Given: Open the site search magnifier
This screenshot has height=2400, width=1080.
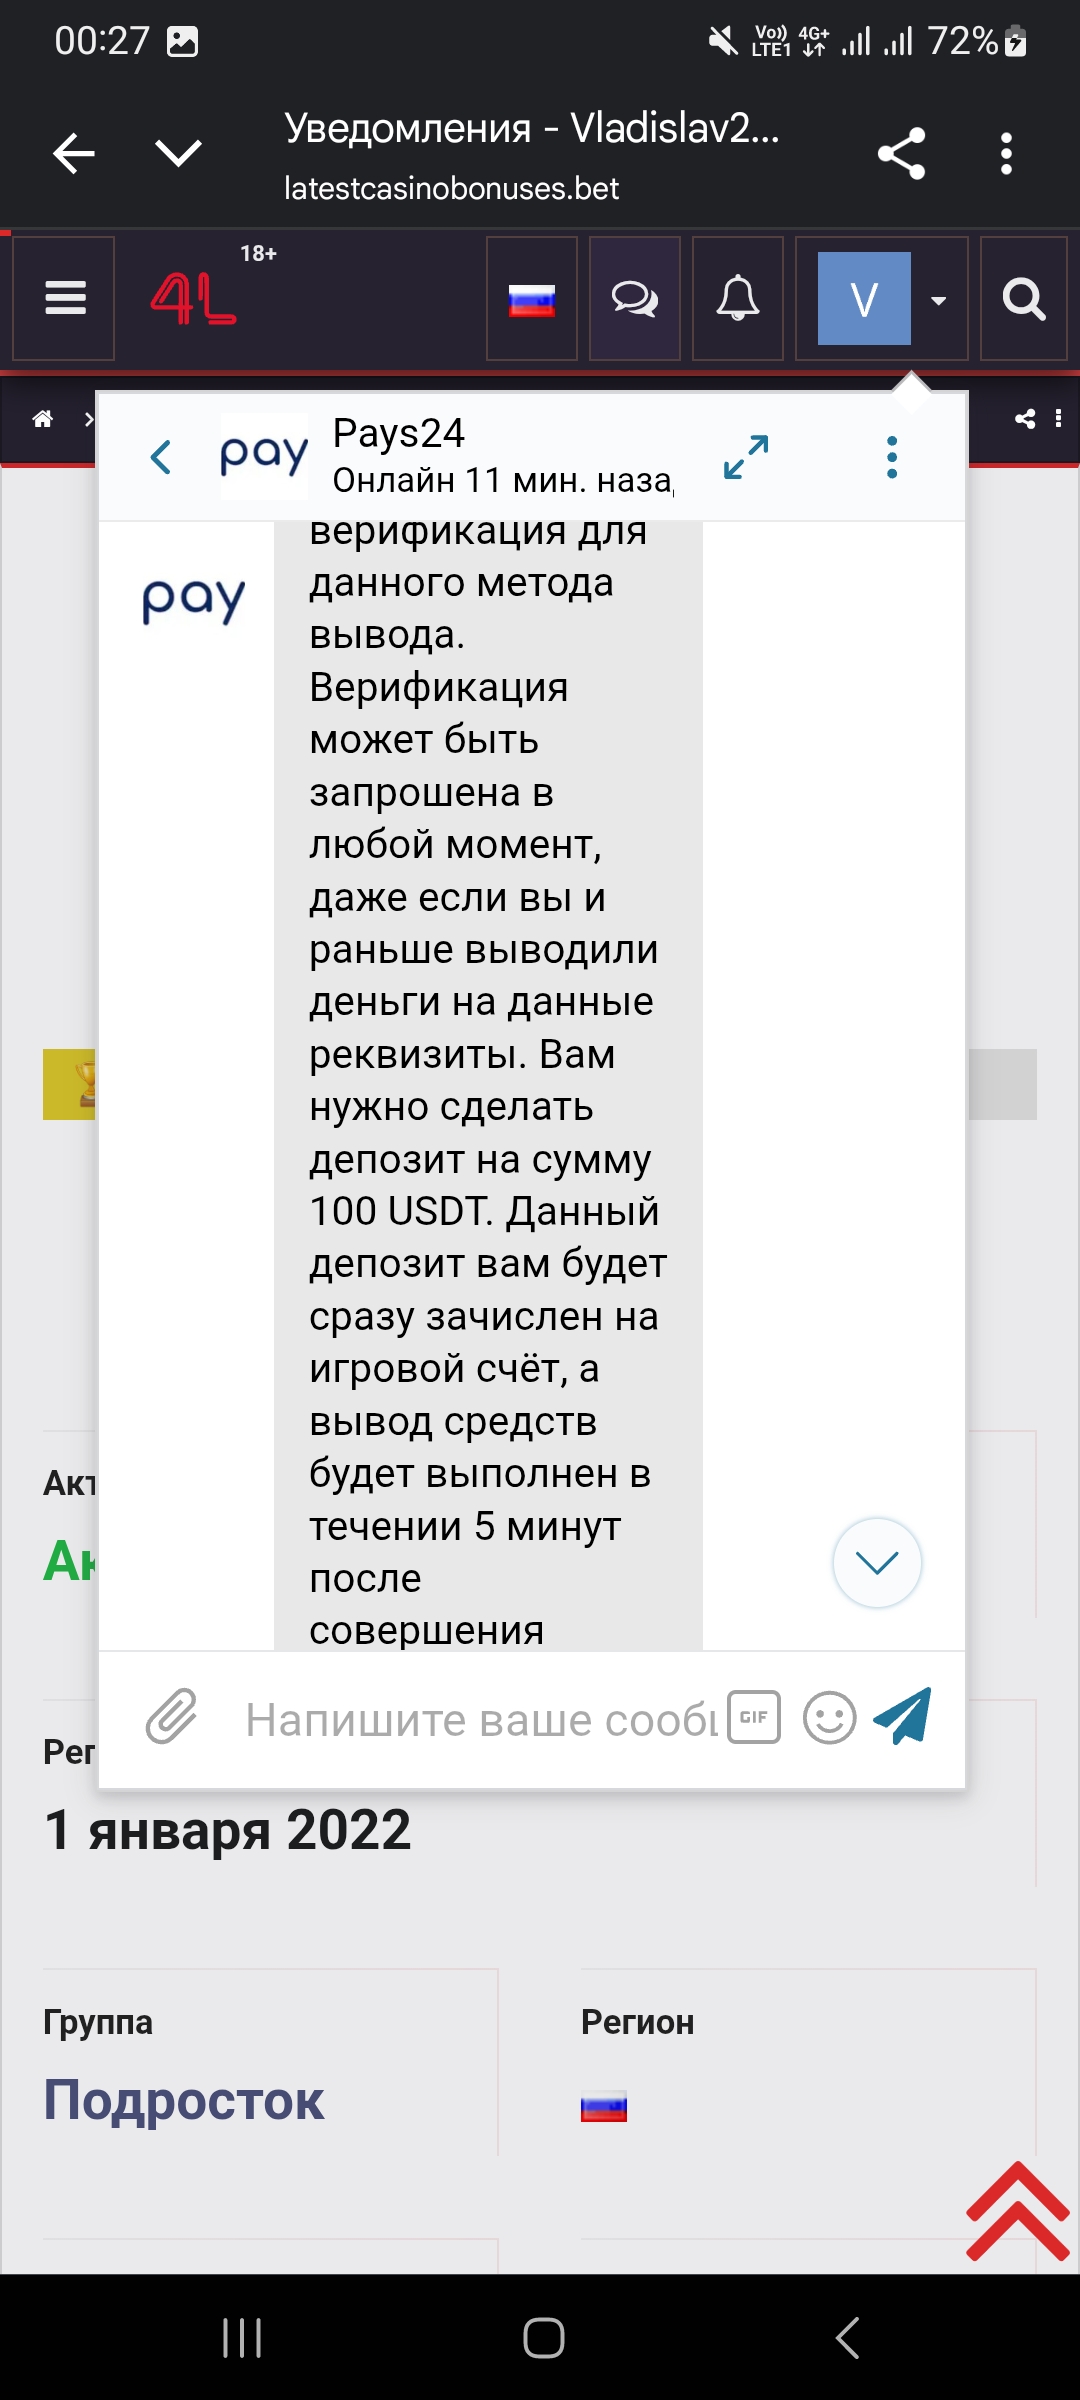Looking at the screenshot, I should pos(1023,299).
